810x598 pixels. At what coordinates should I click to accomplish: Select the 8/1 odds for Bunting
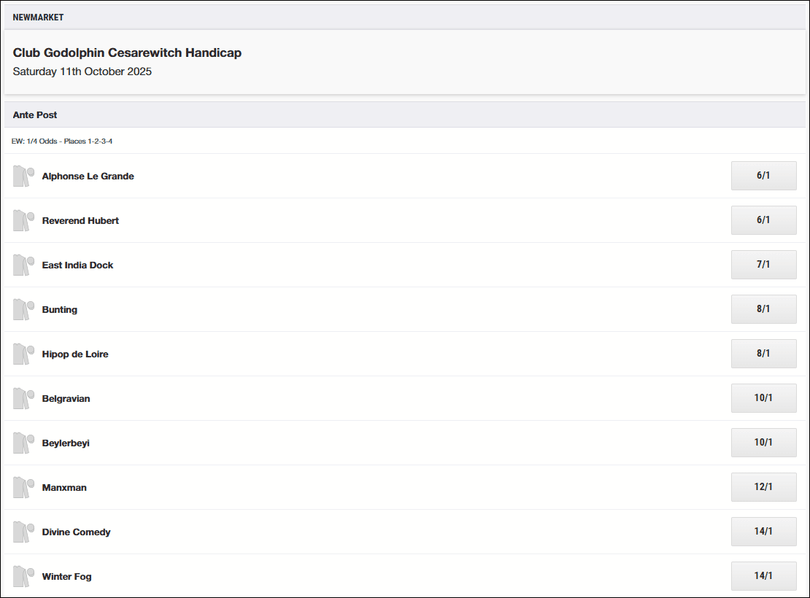[764, 309]
